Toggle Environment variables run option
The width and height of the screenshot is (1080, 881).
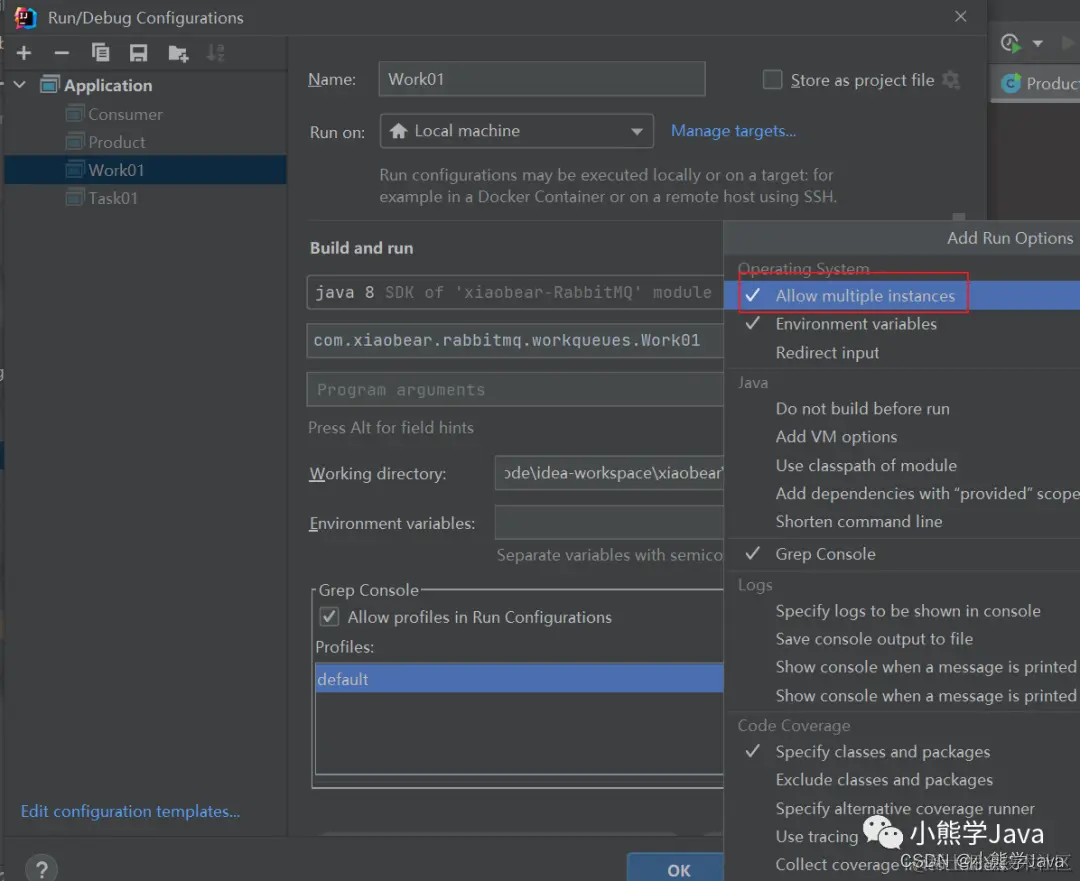point(902,324)
